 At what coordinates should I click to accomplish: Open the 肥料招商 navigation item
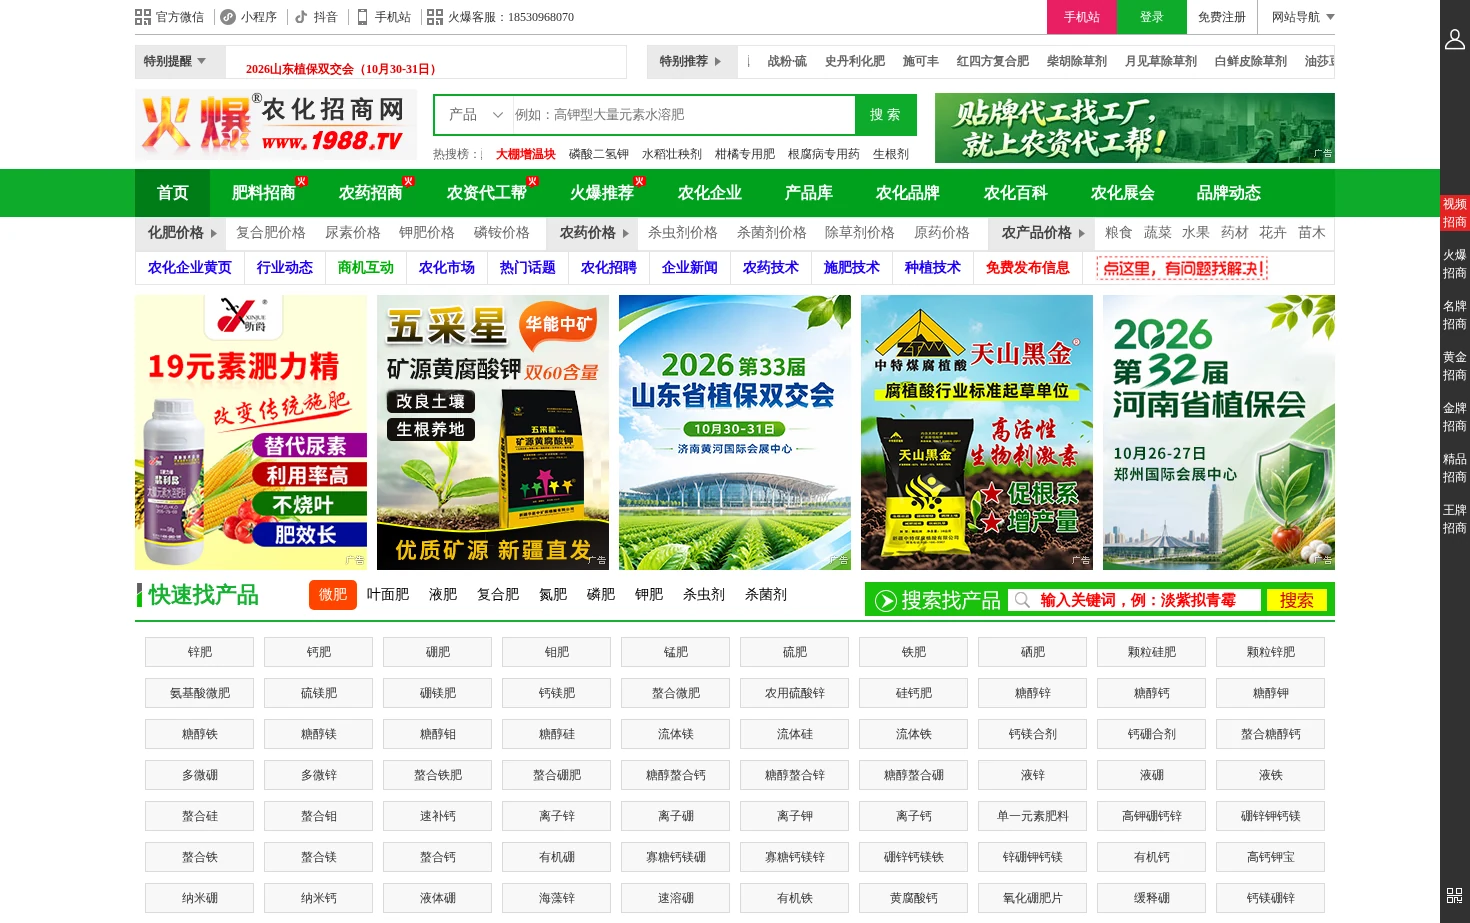[264, 193]
